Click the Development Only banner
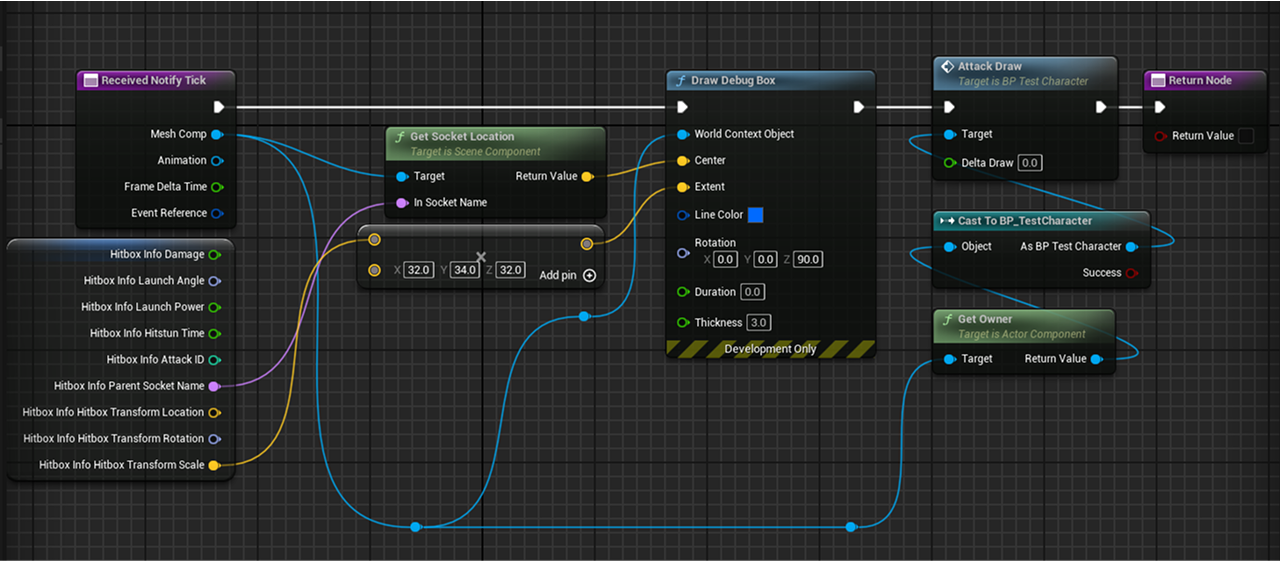The width and height of the screenshot is (1280, 561). pos(771,349)
